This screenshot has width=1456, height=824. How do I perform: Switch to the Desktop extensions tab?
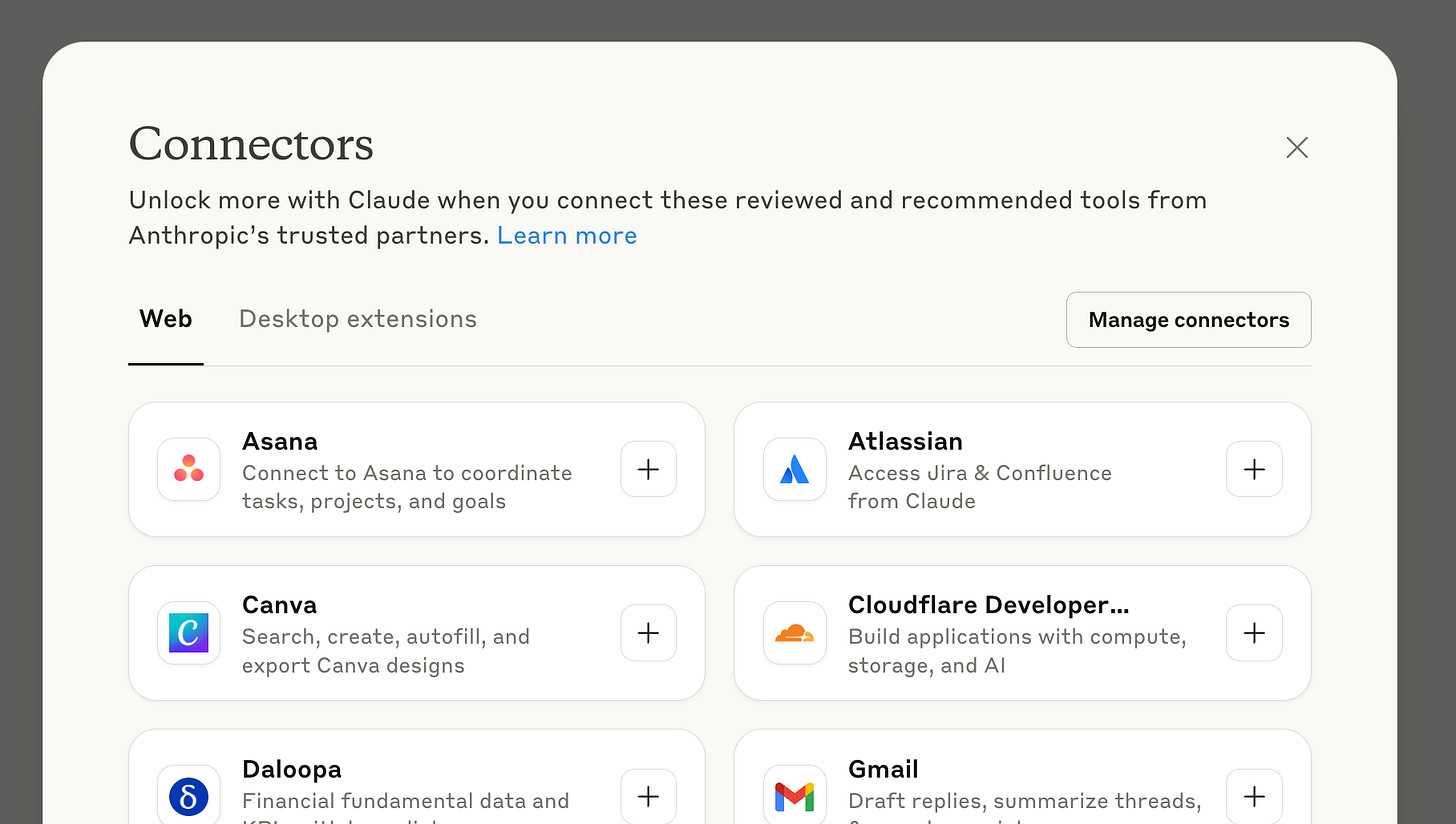pos(358,319)
